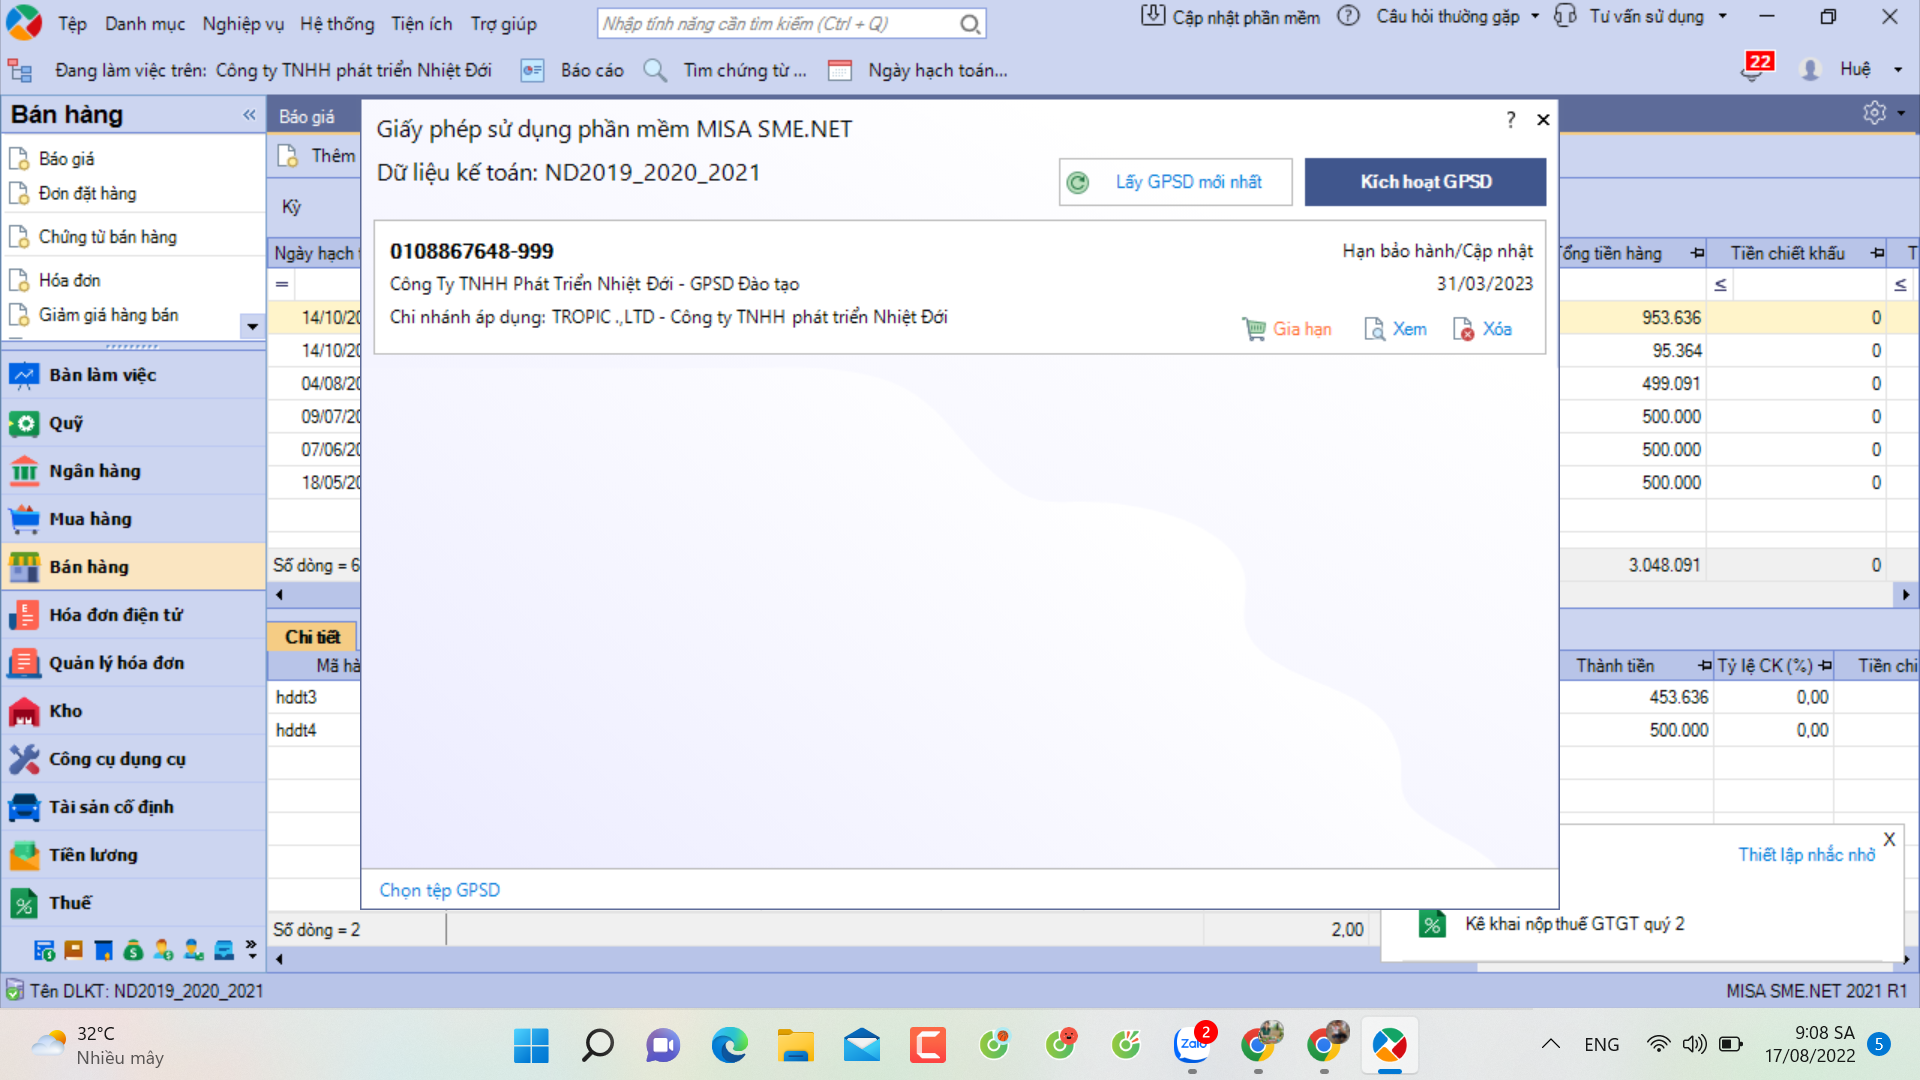Select Chứng từ bán hàng in sidebar

pyautogui.click(x=107, y=237)
